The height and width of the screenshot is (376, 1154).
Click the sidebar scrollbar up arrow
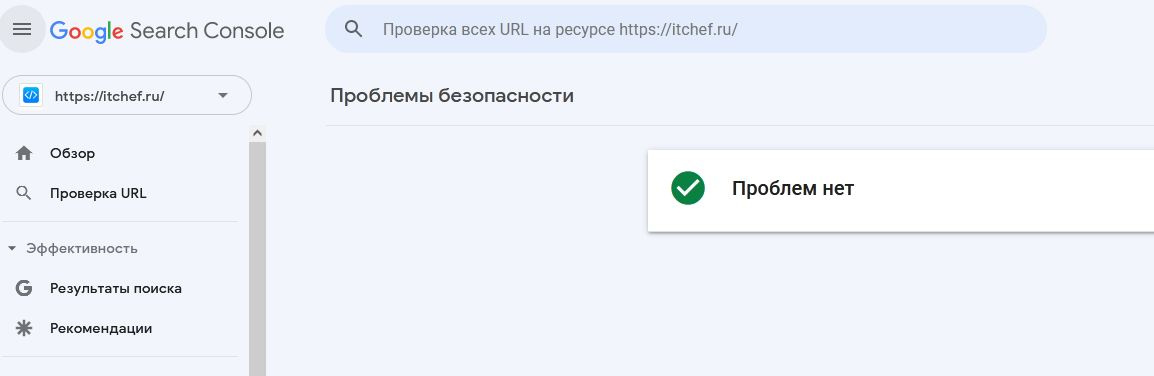[x=257, y=133]
